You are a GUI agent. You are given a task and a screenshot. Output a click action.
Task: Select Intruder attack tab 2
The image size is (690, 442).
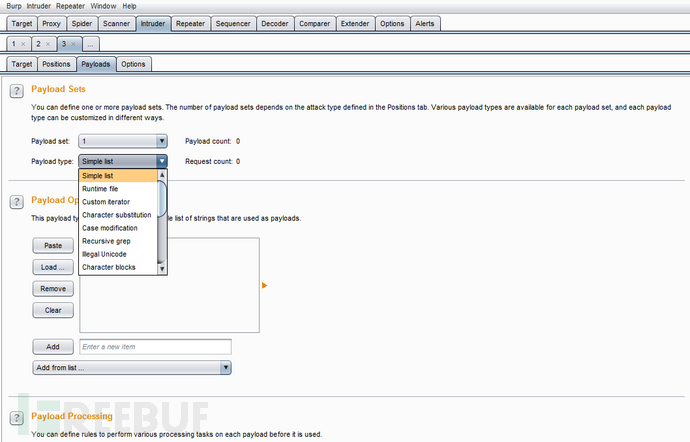(x=39, y=44)
